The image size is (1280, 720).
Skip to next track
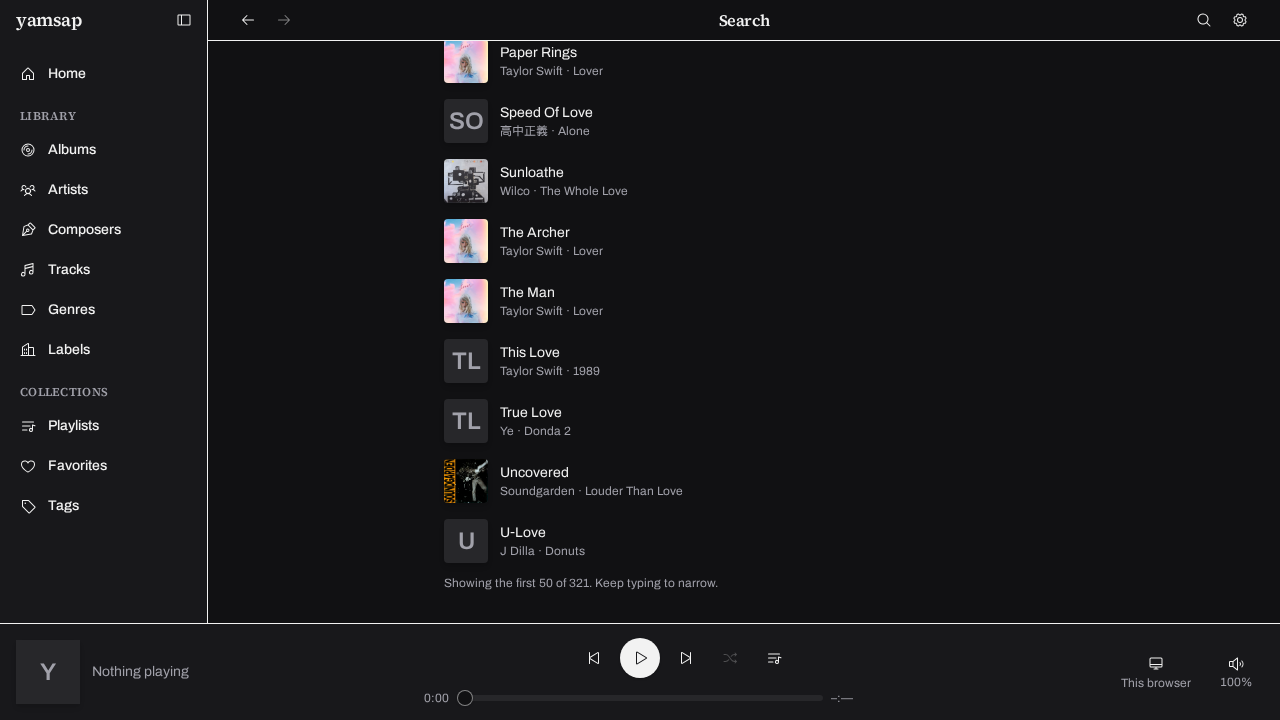686,658
